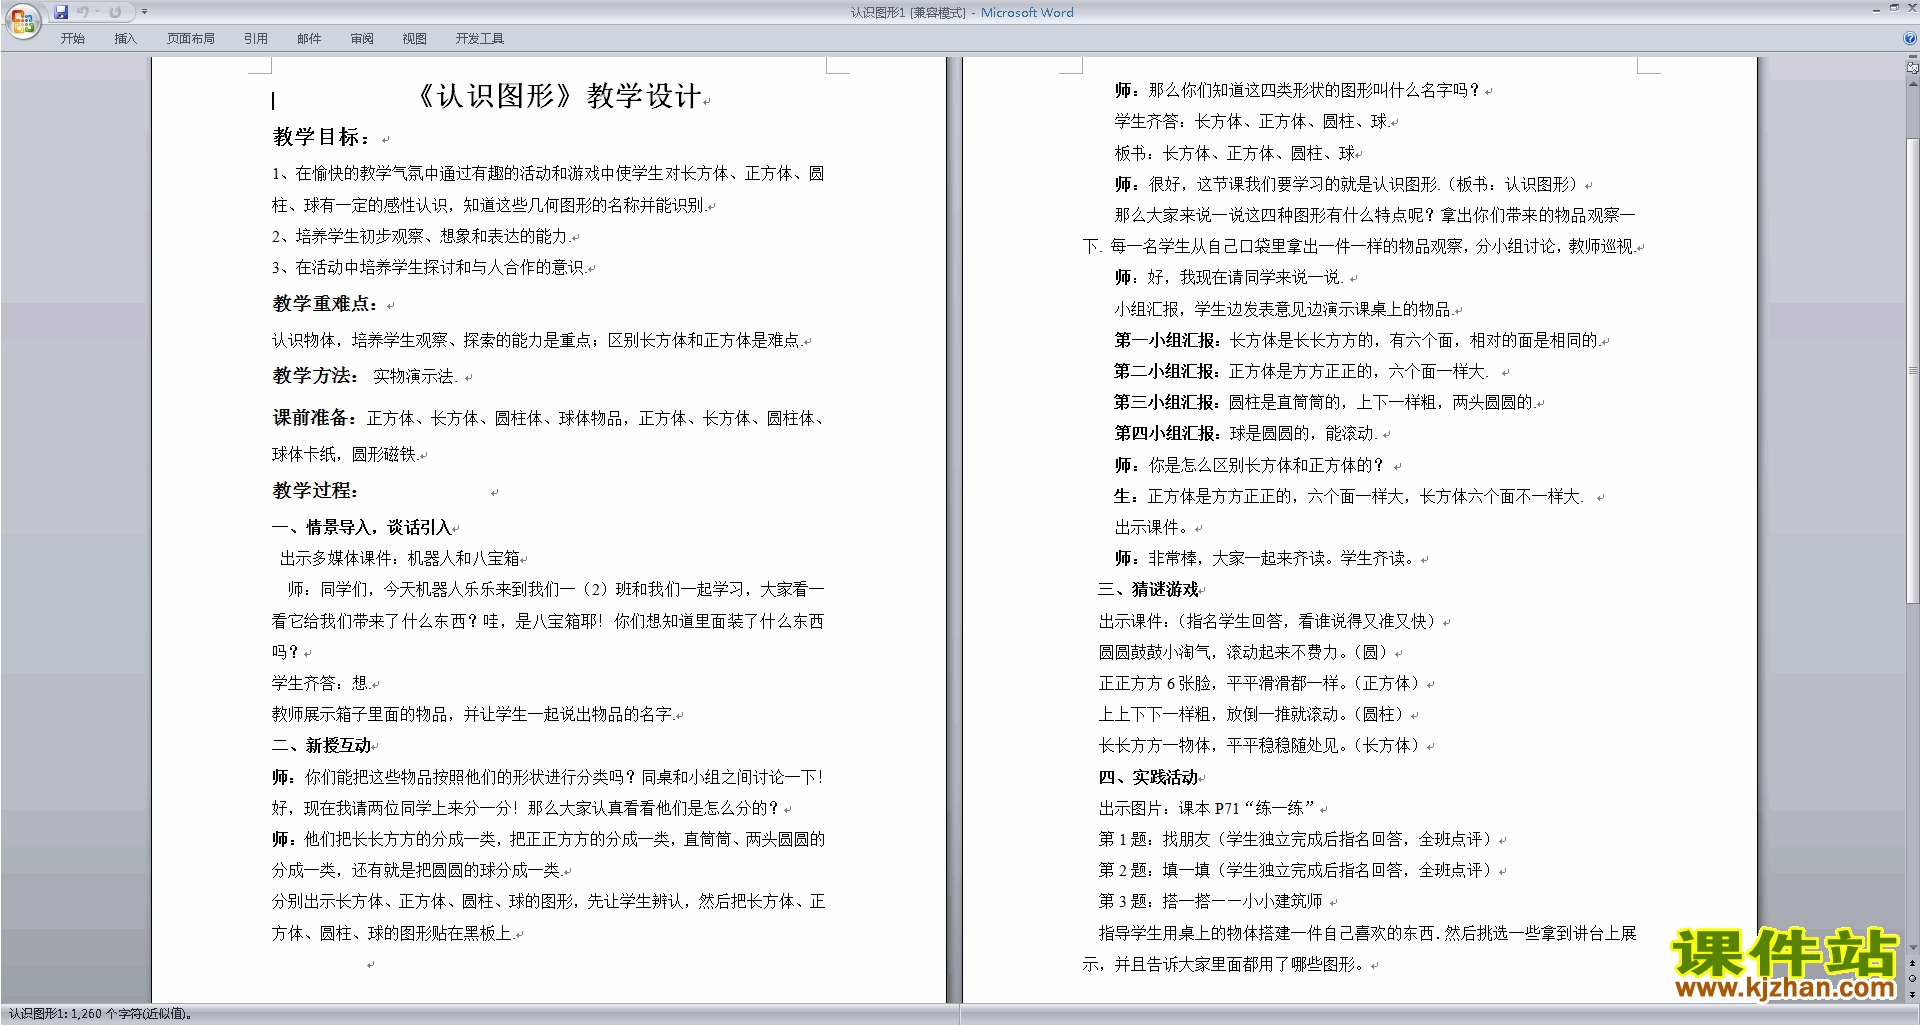Click the line 第 3 题：搭一搭
Image resolution: width=1920 pixels, height=1025 pixels.
pyautogui.click(x=1211, y=901)
